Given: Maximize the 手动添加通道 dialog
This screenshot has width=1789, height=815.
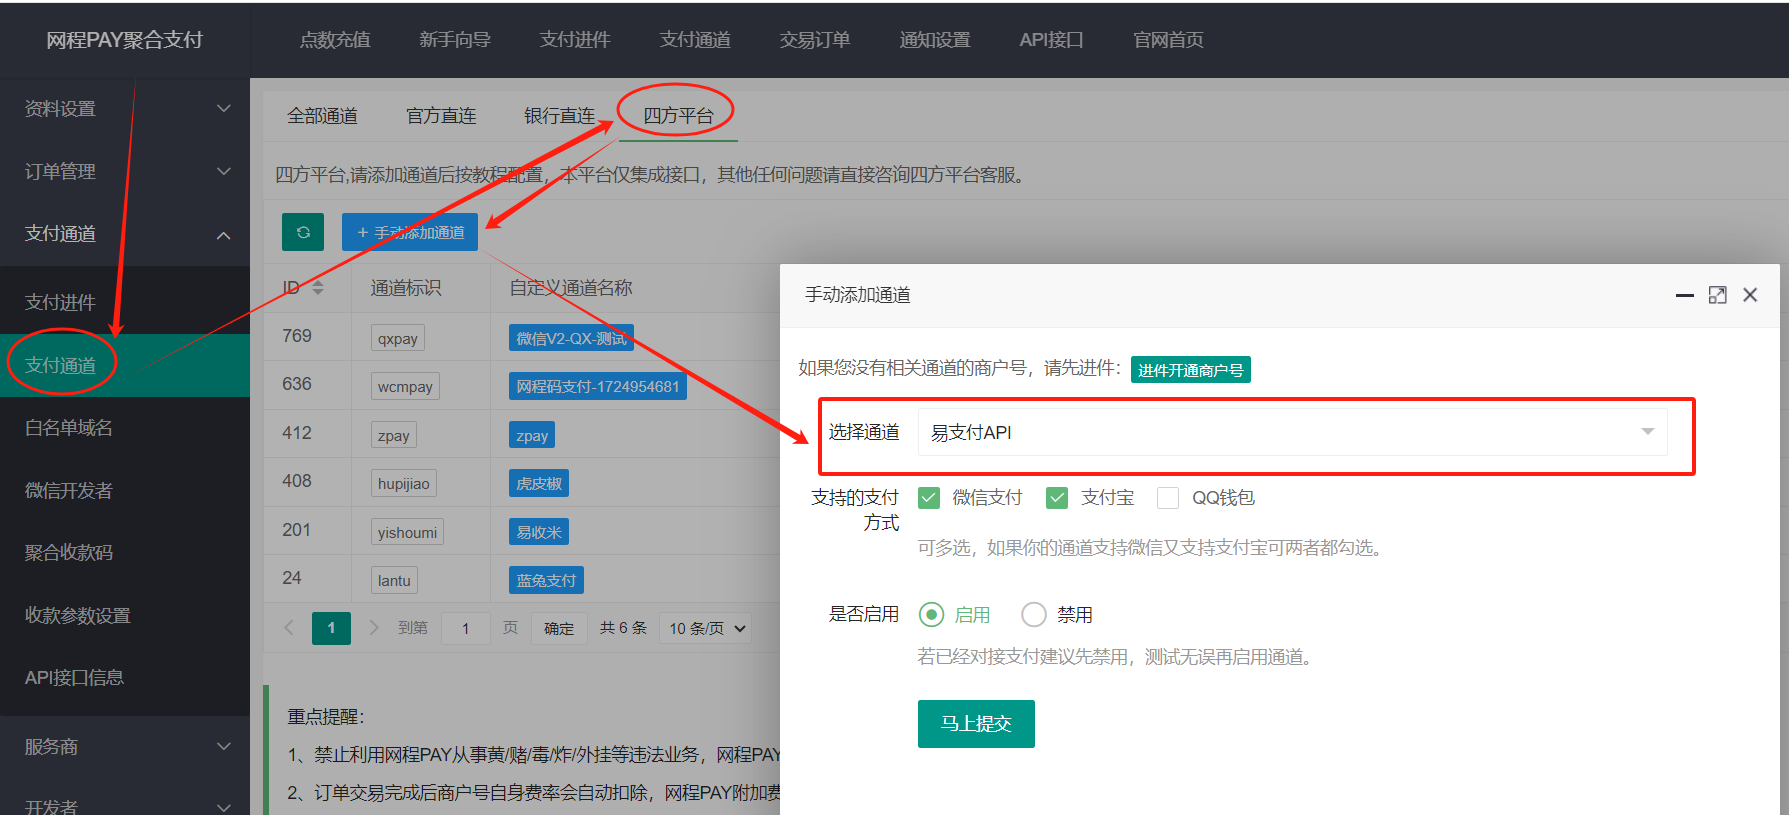Looking at the screenshot, I should coord(1717,295).
